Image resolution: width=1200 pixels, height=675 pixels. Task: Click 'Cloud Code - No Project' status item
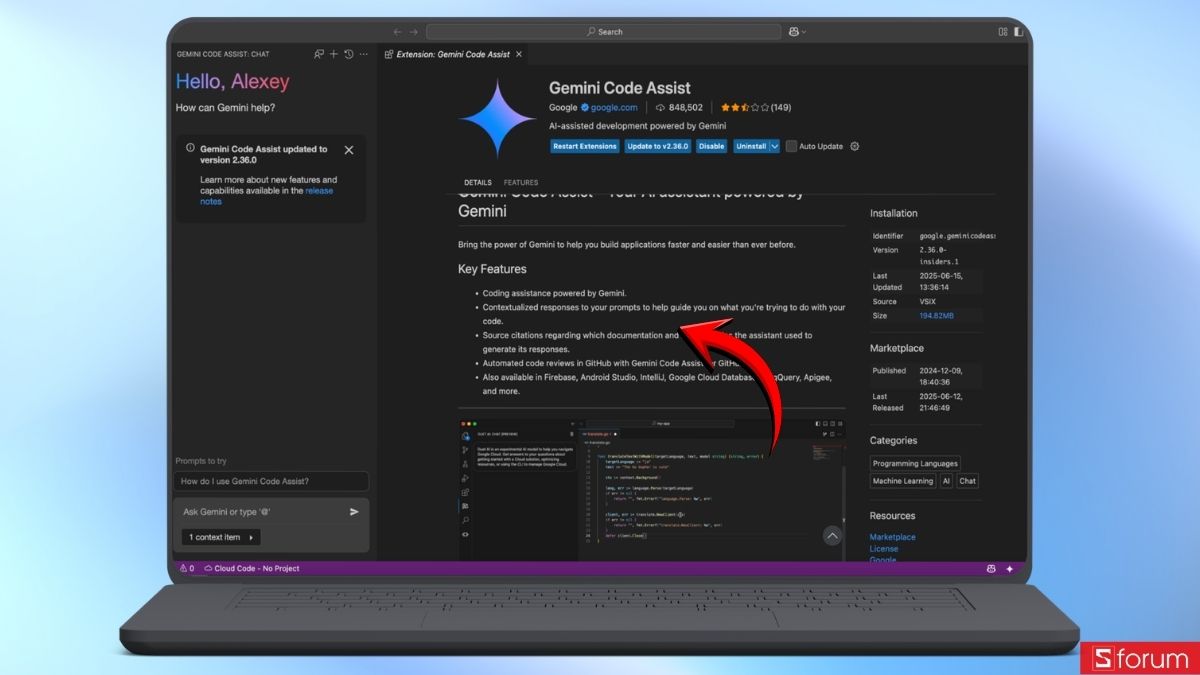tap(251, 568)
